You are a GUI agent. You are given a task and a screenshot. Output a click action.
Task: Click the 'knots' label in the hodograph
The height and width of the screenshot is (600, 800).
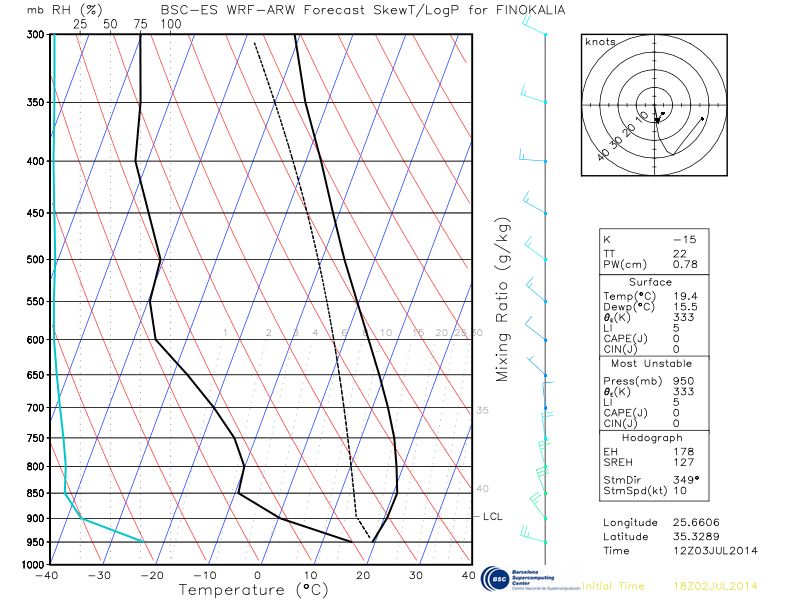click(600, 42)
